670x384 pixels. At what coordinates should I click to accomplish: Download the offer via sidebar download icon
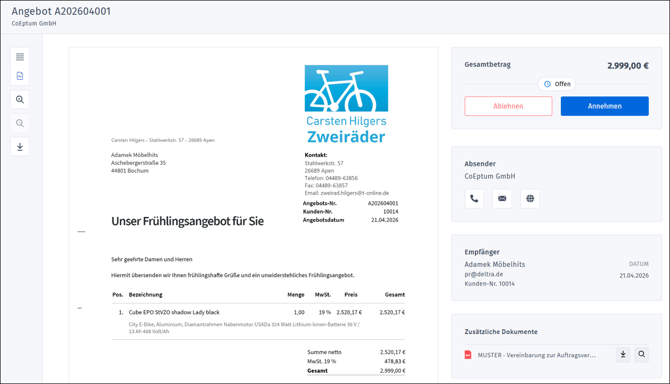(x=20, y=147)
